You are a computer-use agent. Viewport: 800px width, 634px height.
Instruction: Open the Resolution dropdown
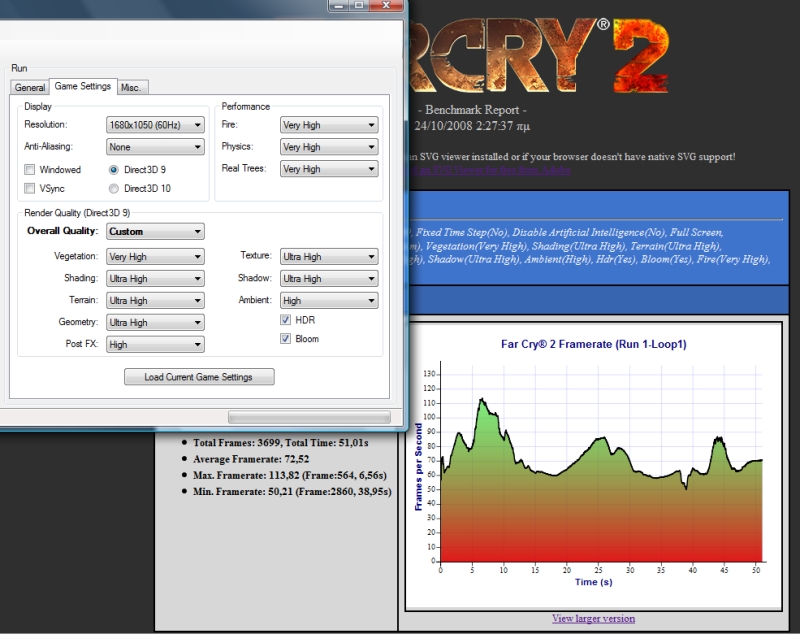tap(155, 125)
